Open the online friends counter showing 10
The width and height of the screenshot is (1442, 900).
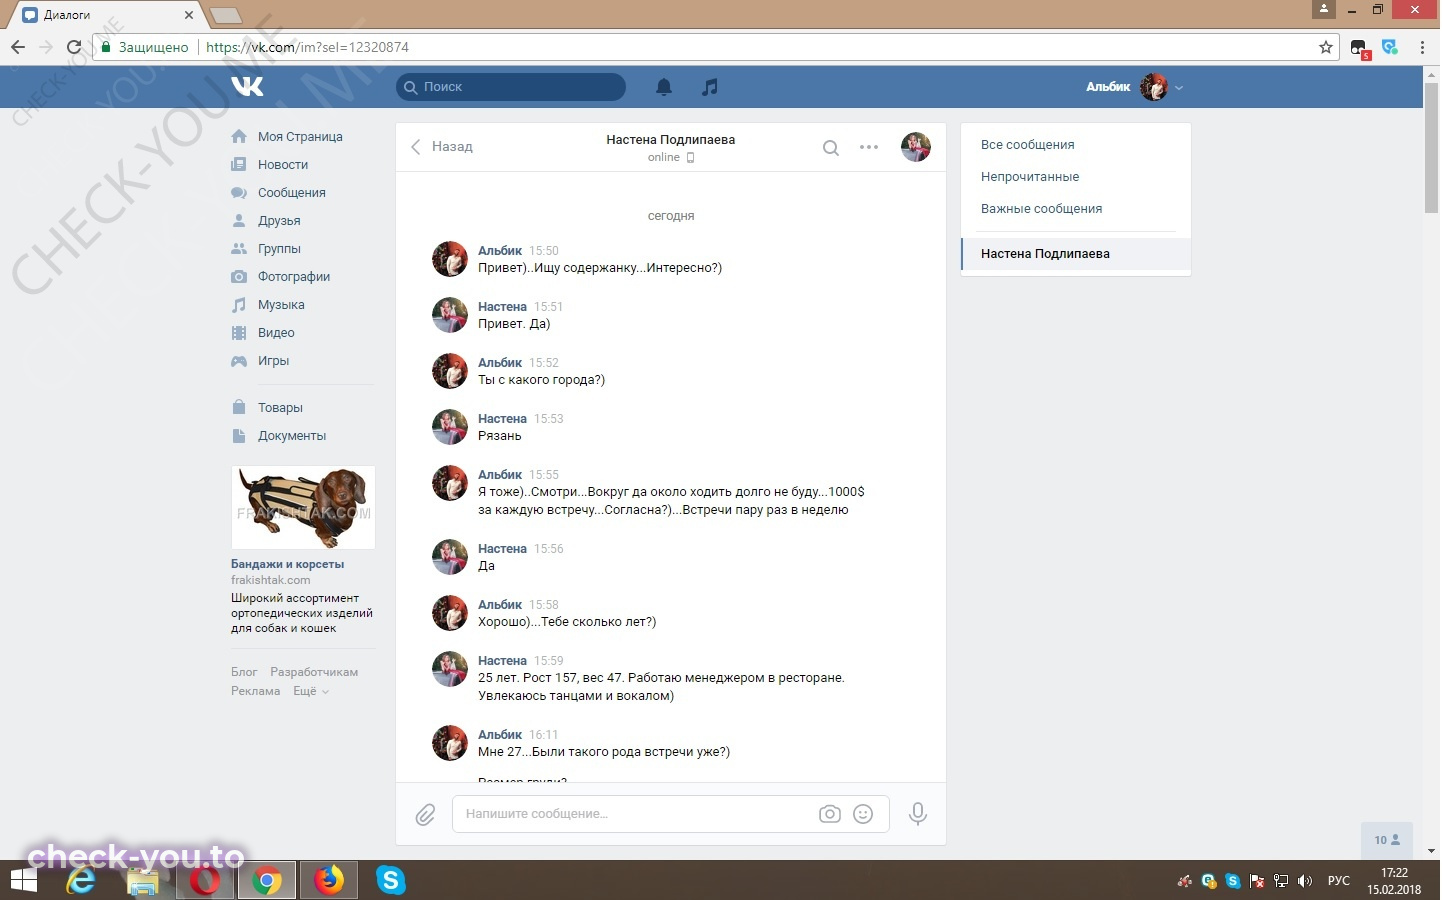click(x=1387, y=840)
